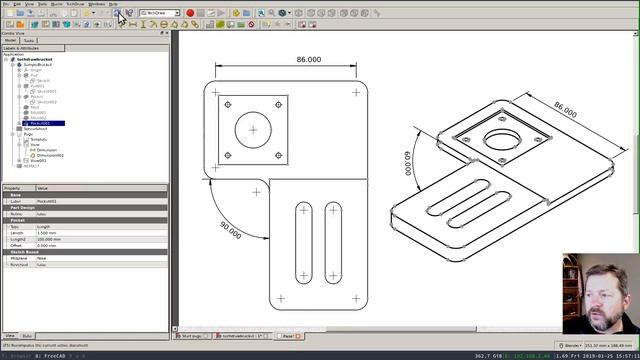The image size is (640, 360).
Task: Select Template under Page in the tree
Action: 39,139
